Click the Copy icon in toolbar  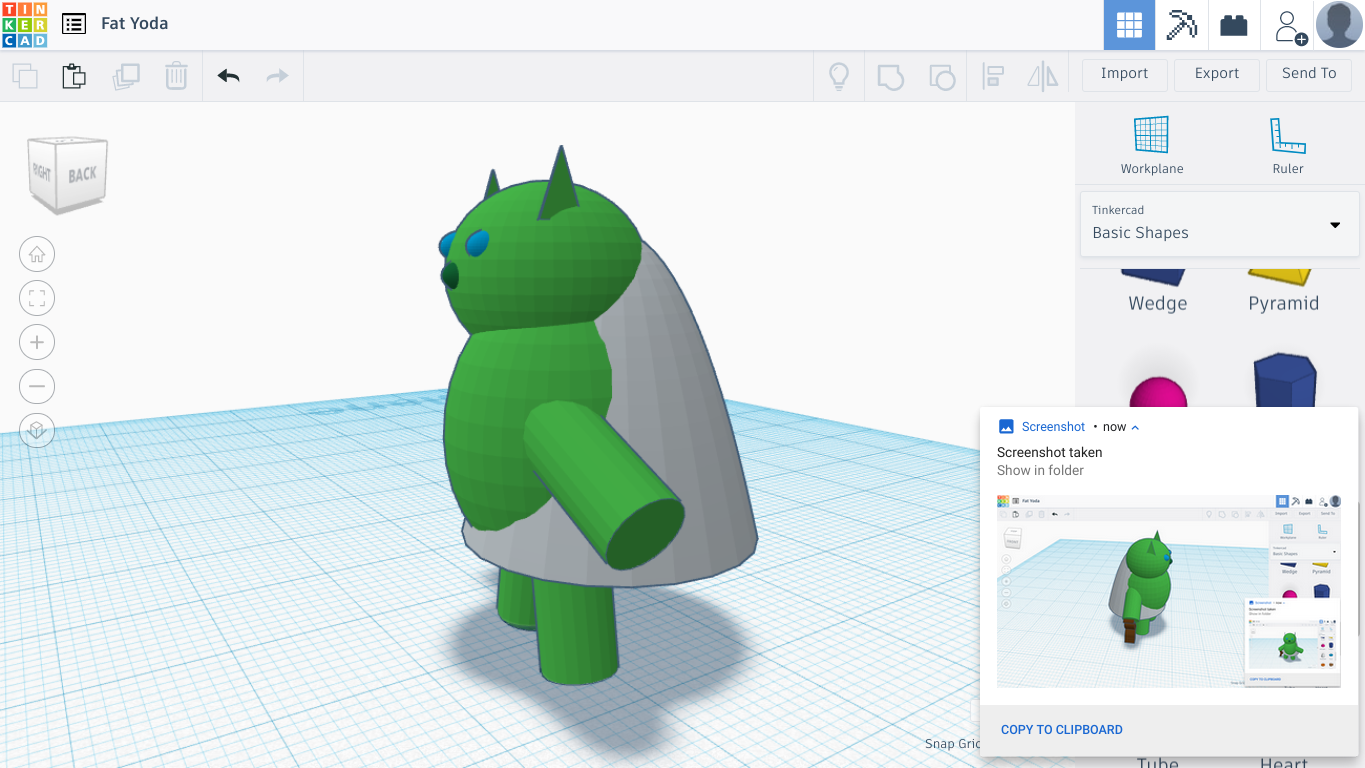pyautogui.click(x=25, y=76)
